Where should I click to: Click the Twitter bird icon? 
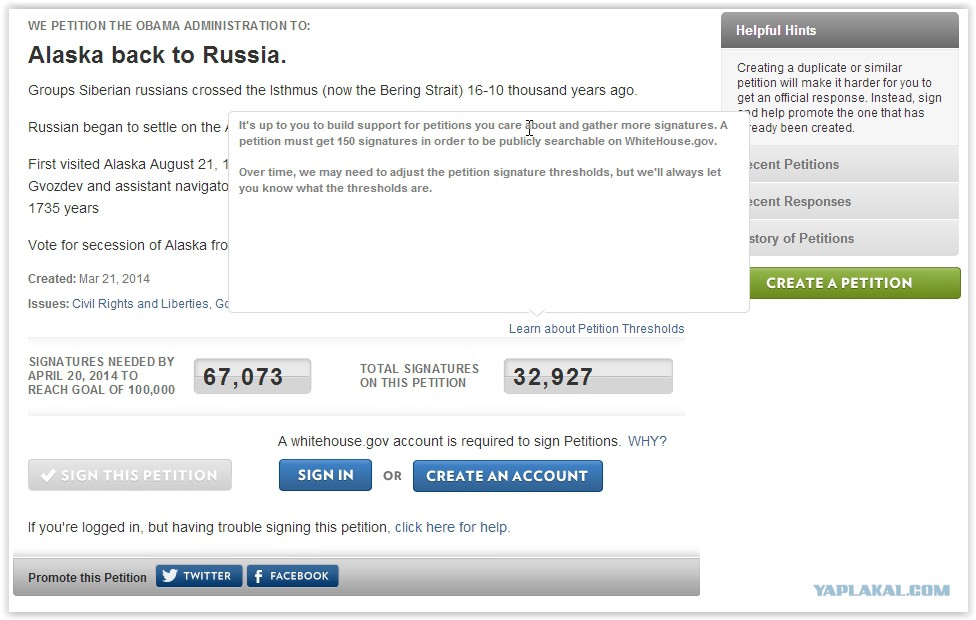tap(170, 576)
